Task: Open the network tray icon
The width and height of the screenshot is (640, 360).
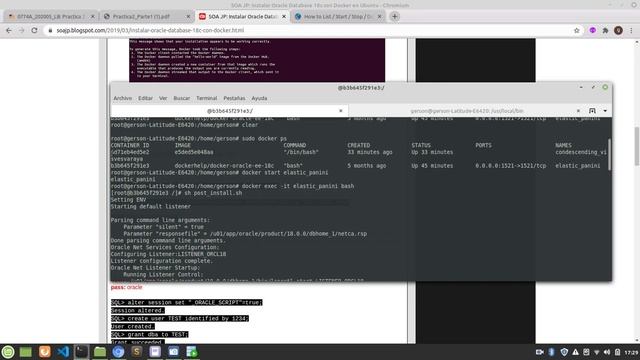Action: (597, 352)
